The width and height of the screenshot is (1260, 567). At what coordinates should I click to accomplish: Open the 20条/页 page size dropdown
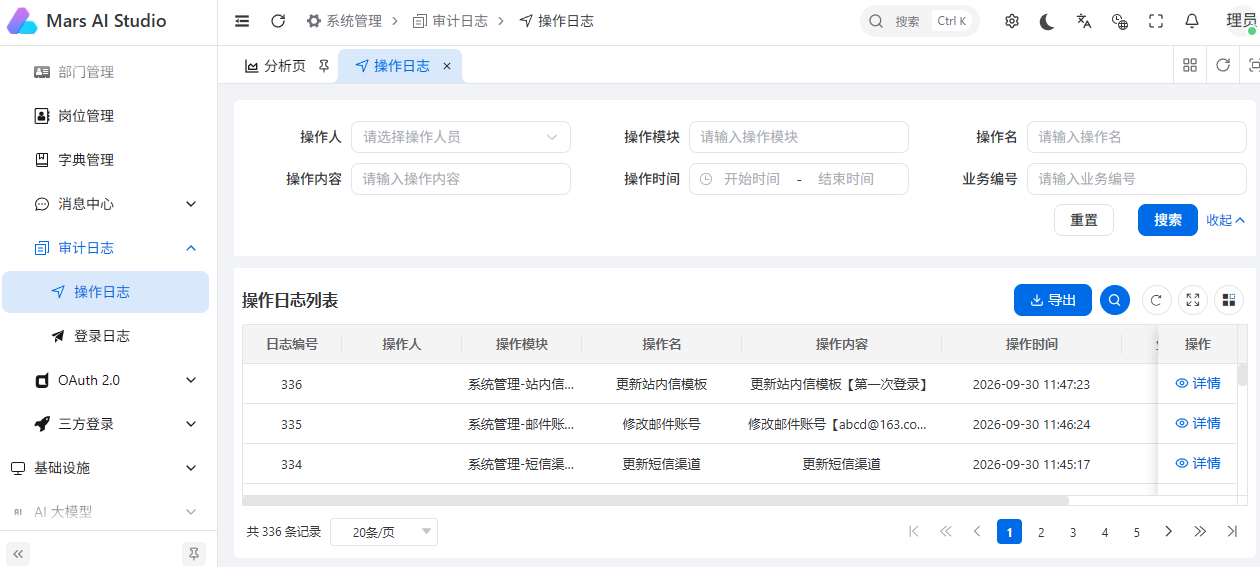coord(384,532)
